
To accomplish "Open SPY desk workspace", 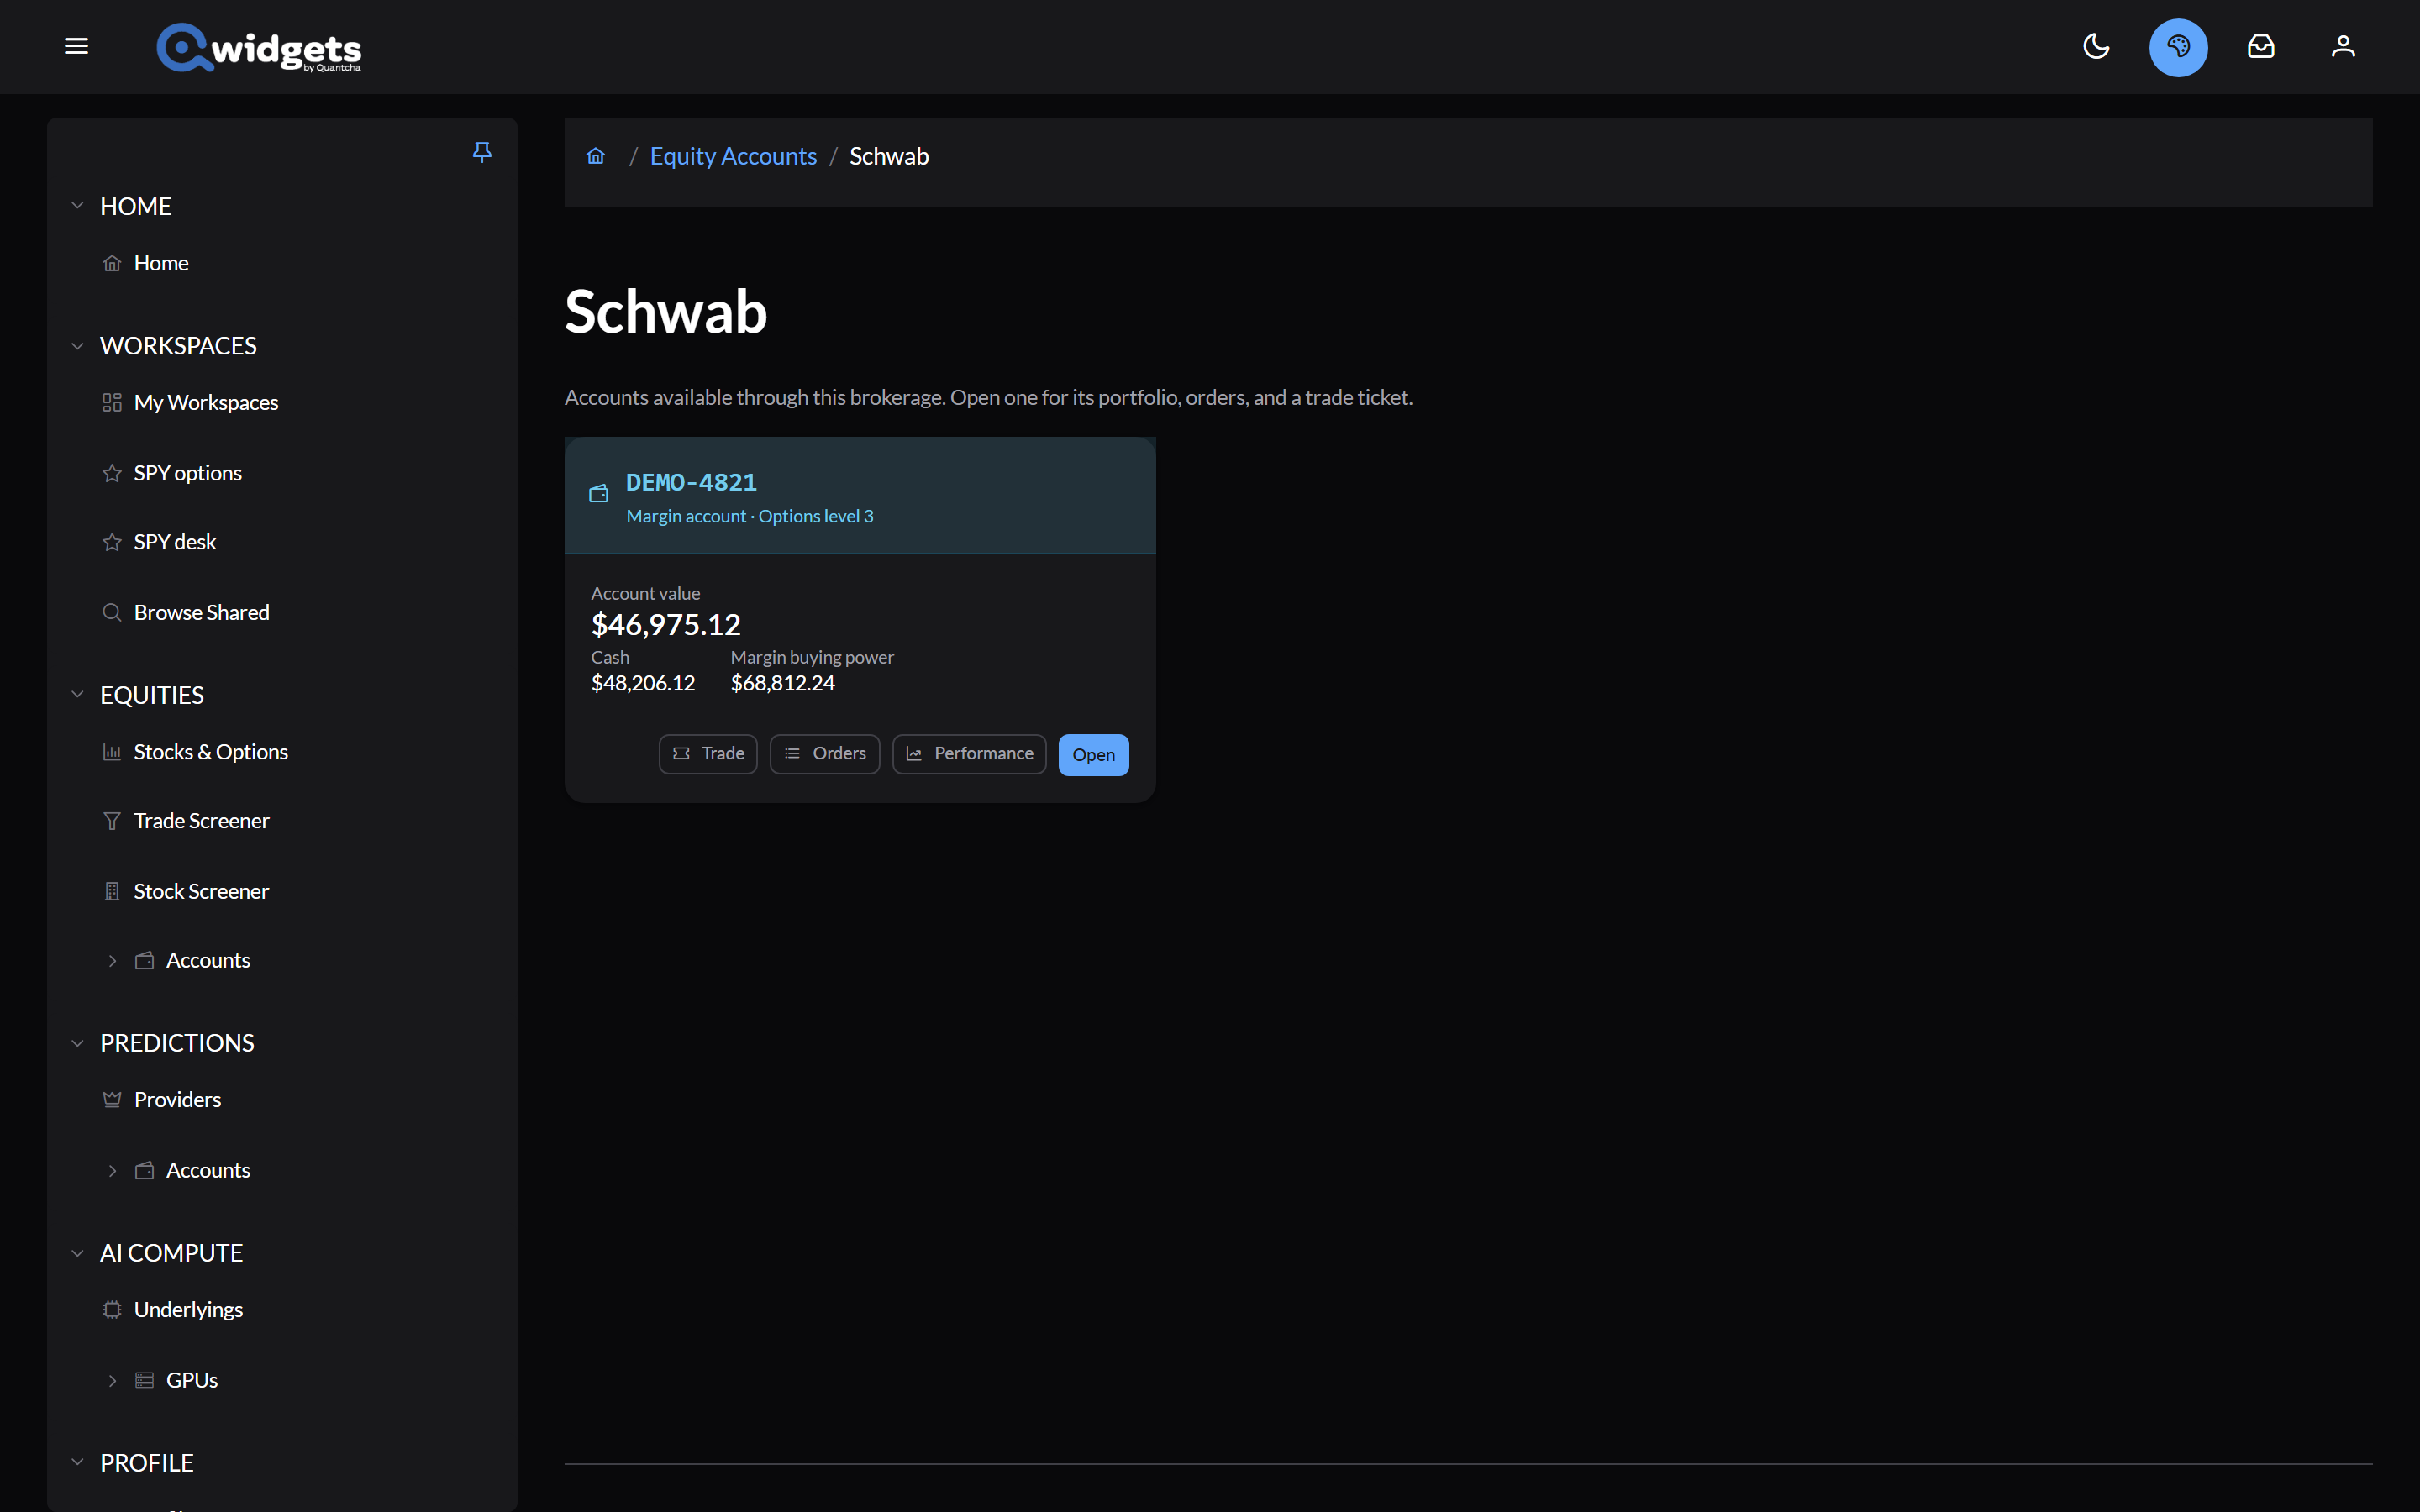I will pos(175,542).
